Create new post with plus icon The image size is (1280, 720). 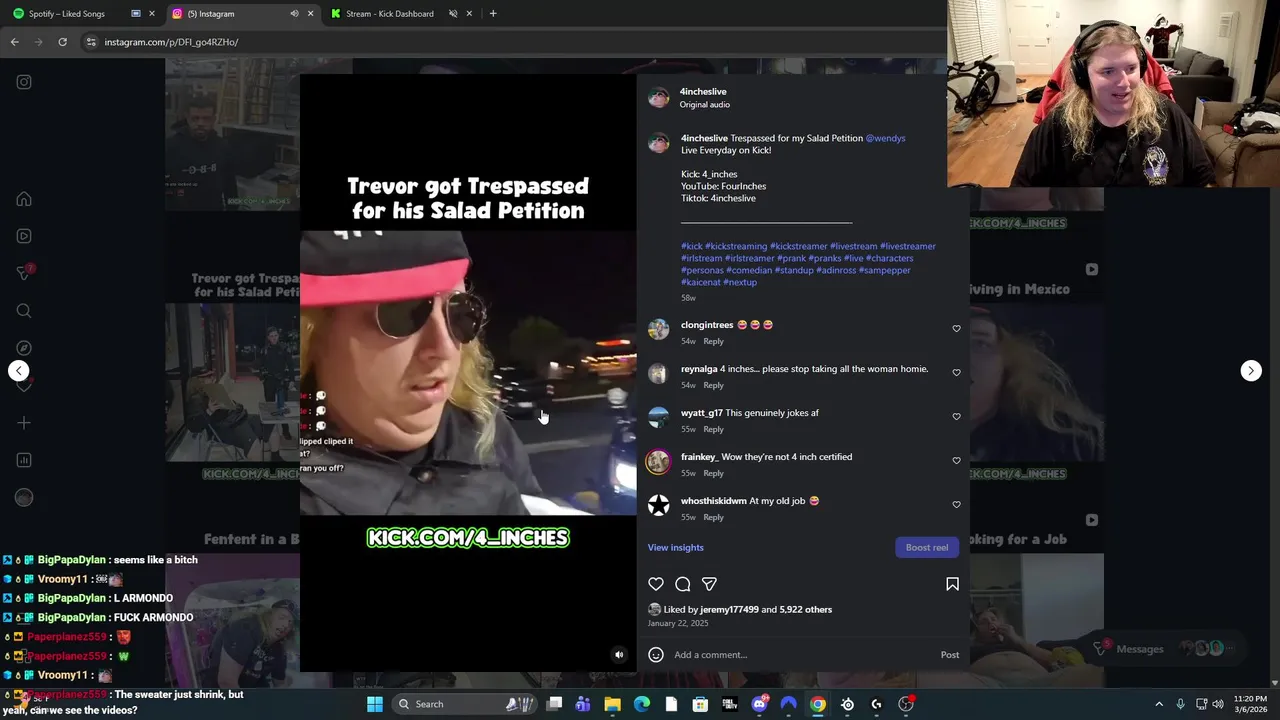pyautogui.click(x=24, y=423)
